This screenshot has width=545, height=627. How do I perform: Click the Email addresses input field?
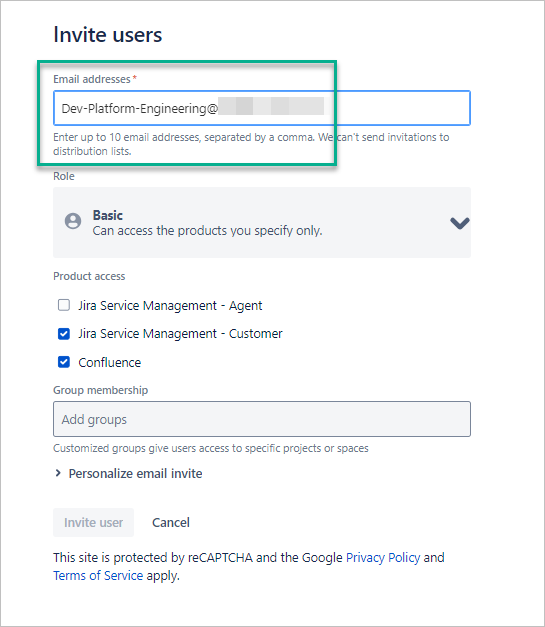point(262,108)
